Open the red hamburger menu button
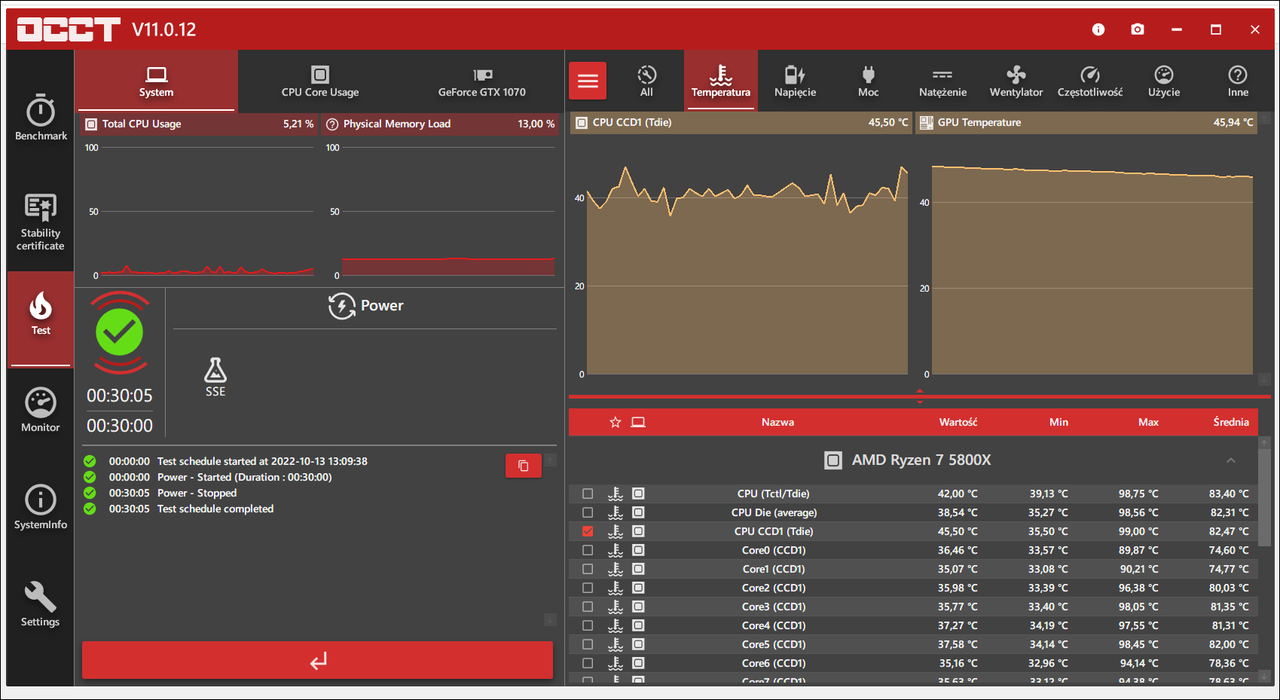 coord(588,81)
